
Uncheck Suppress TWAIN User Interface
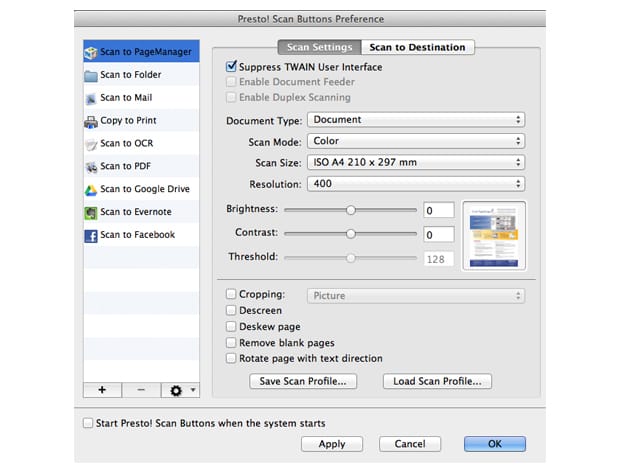pyautogui.click(x=232, y=68)
